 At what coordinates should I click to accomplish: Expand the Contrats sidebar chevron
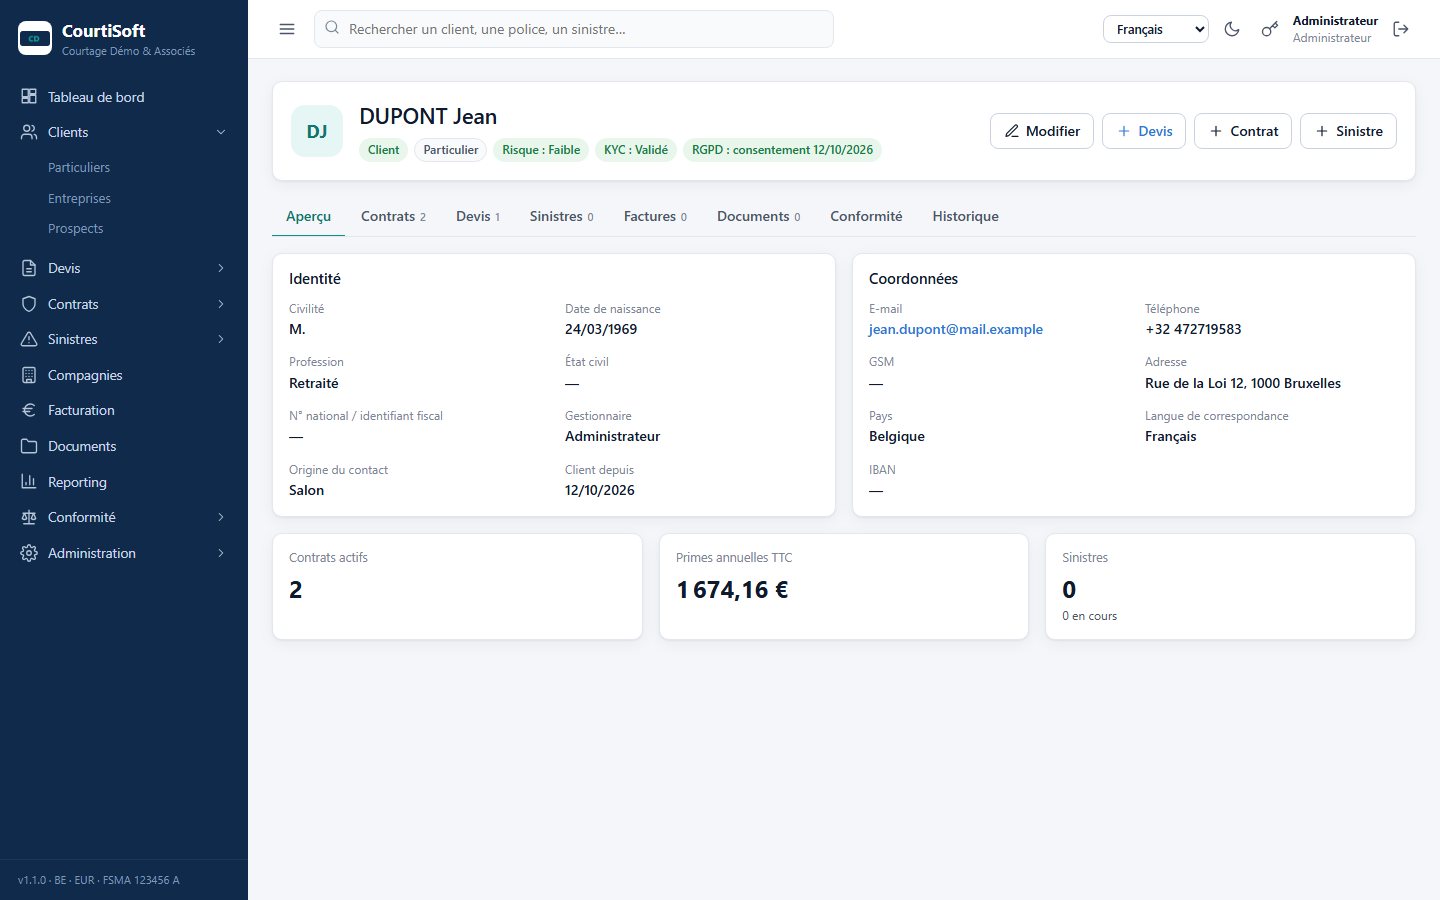221,304
